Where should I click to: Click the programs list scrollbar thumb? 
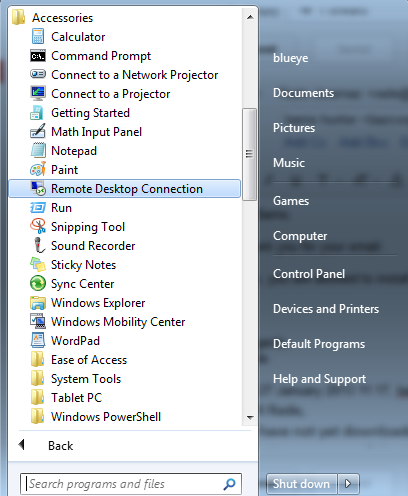(x=249, y=154)
